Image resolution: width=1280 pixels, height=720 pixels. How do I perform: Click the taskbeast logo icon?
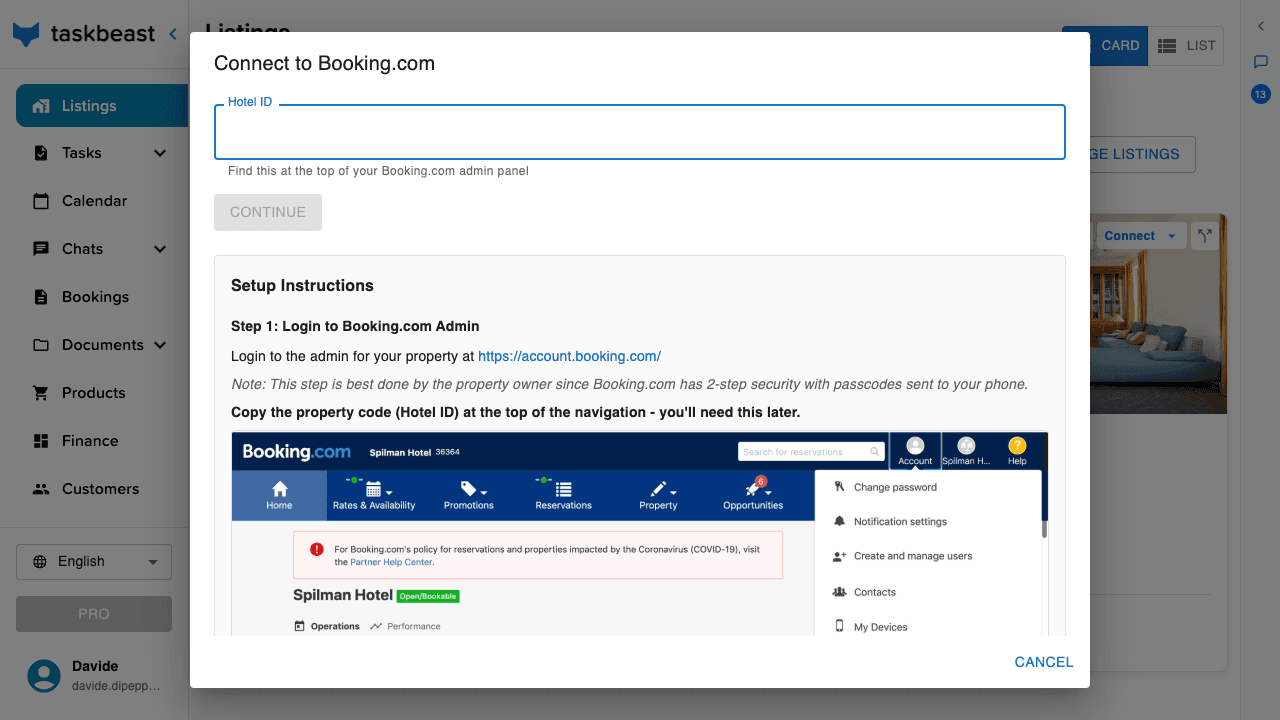(x=26, y=34)
